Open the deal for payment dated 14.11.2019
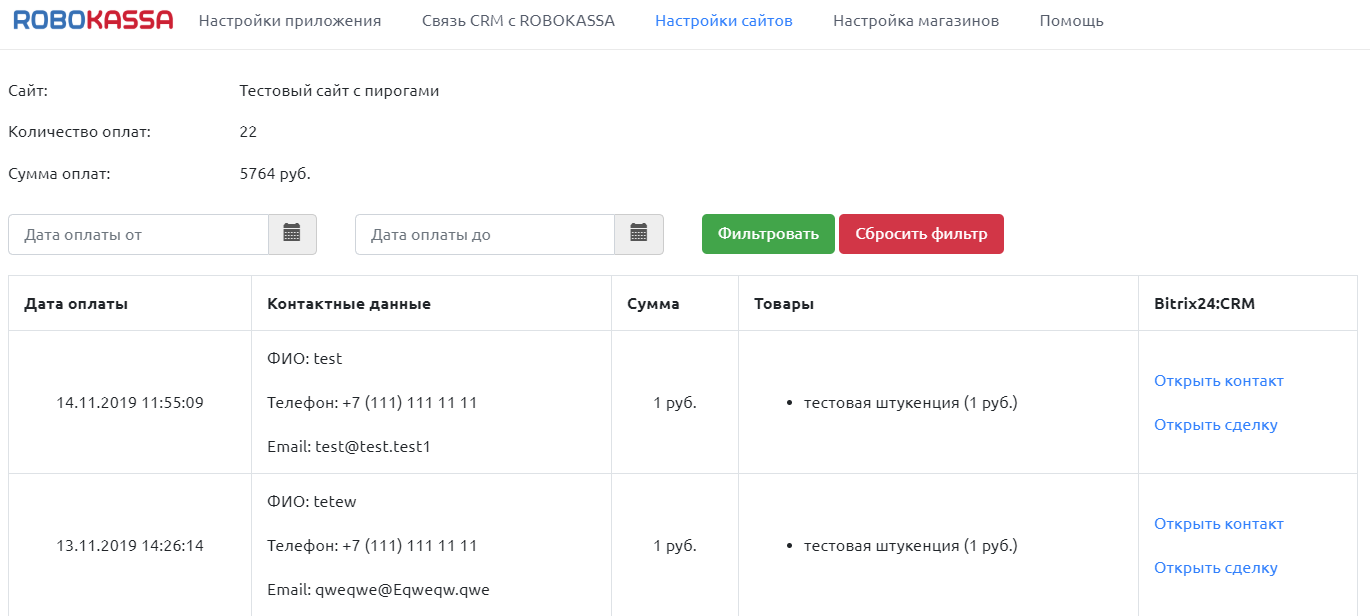The height and width of the screenshot is (616, 1370). pyautogui.click(x=1215, y=424)
